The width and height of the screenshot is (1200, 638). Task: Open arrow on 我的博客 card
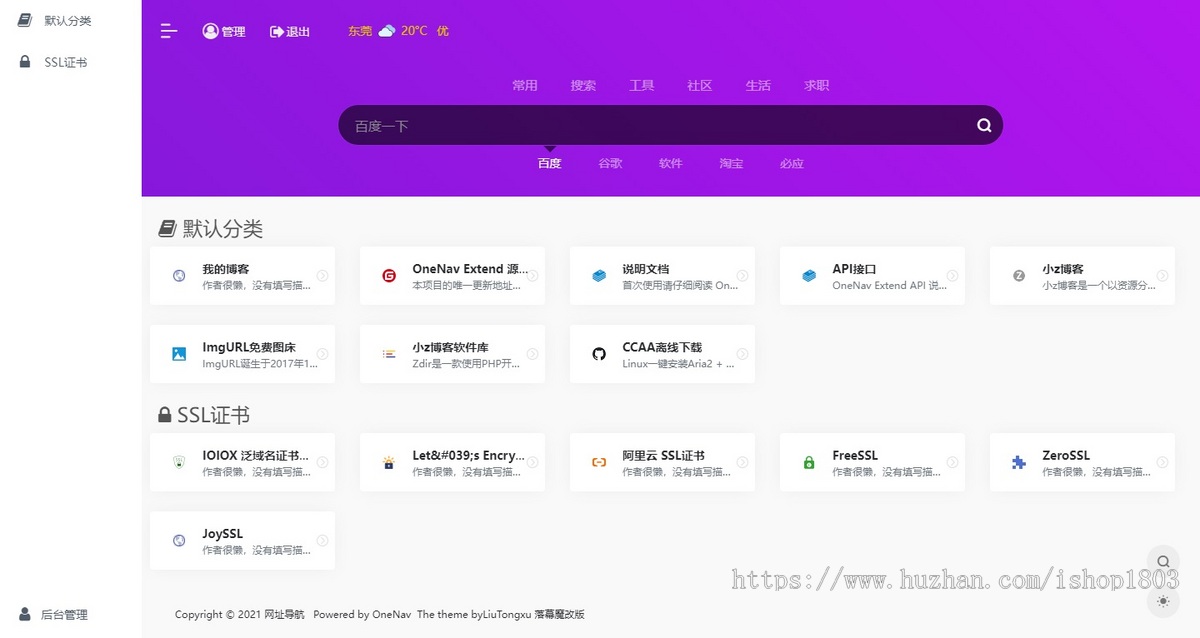pos(322,276)
